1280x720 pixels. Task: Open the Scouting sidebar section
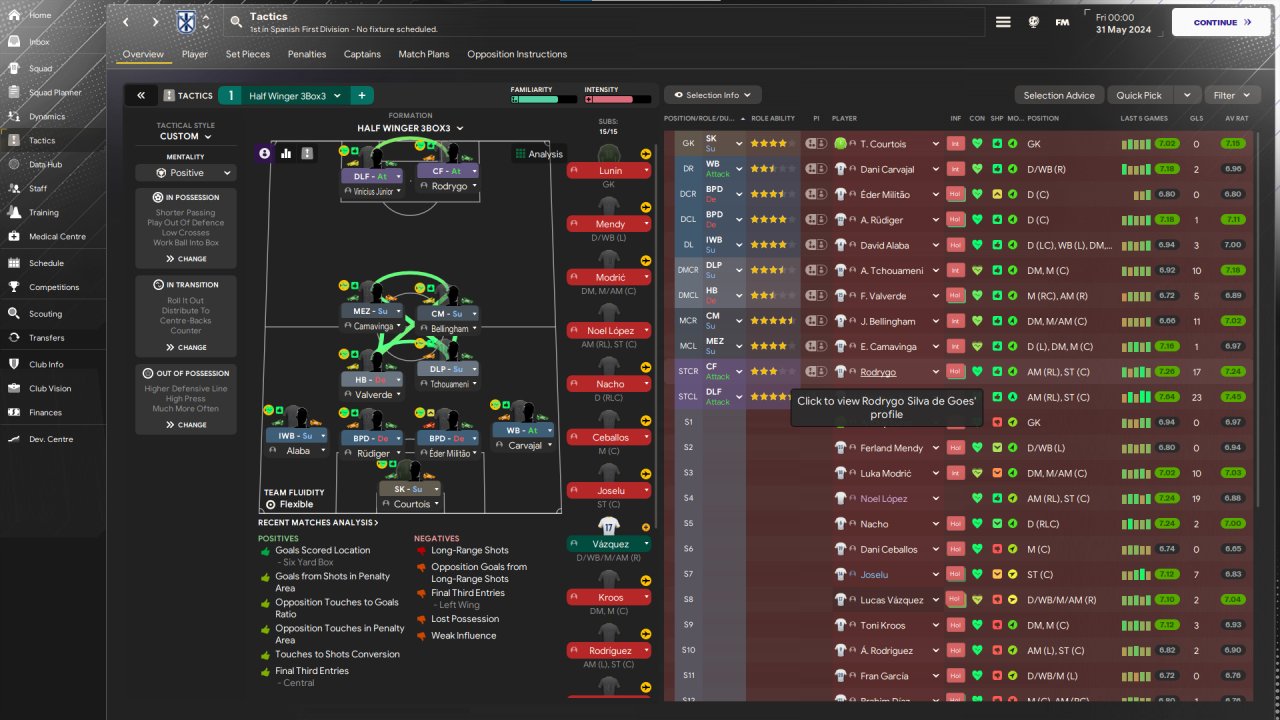coord(45,313)
